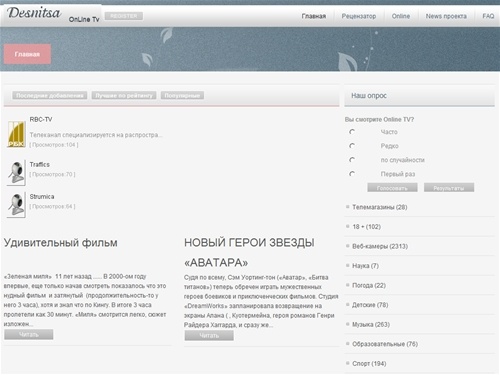Open the 'Телемагазины (28)' category
Screen dimensions: 500x375
click(380, 207)
